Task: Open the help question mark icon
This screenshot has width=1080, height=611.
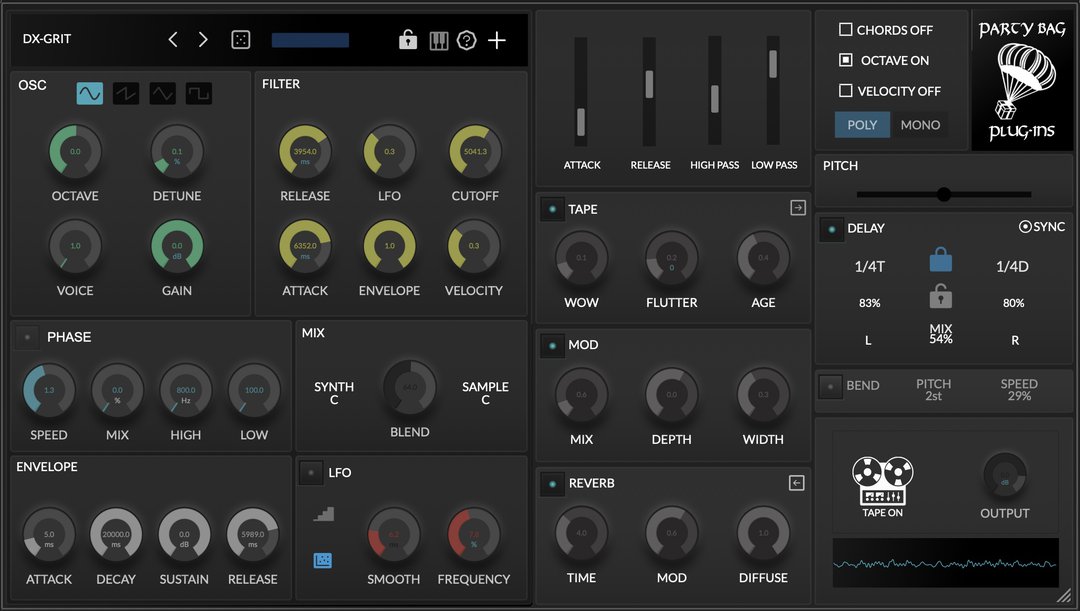Action: 467,40
